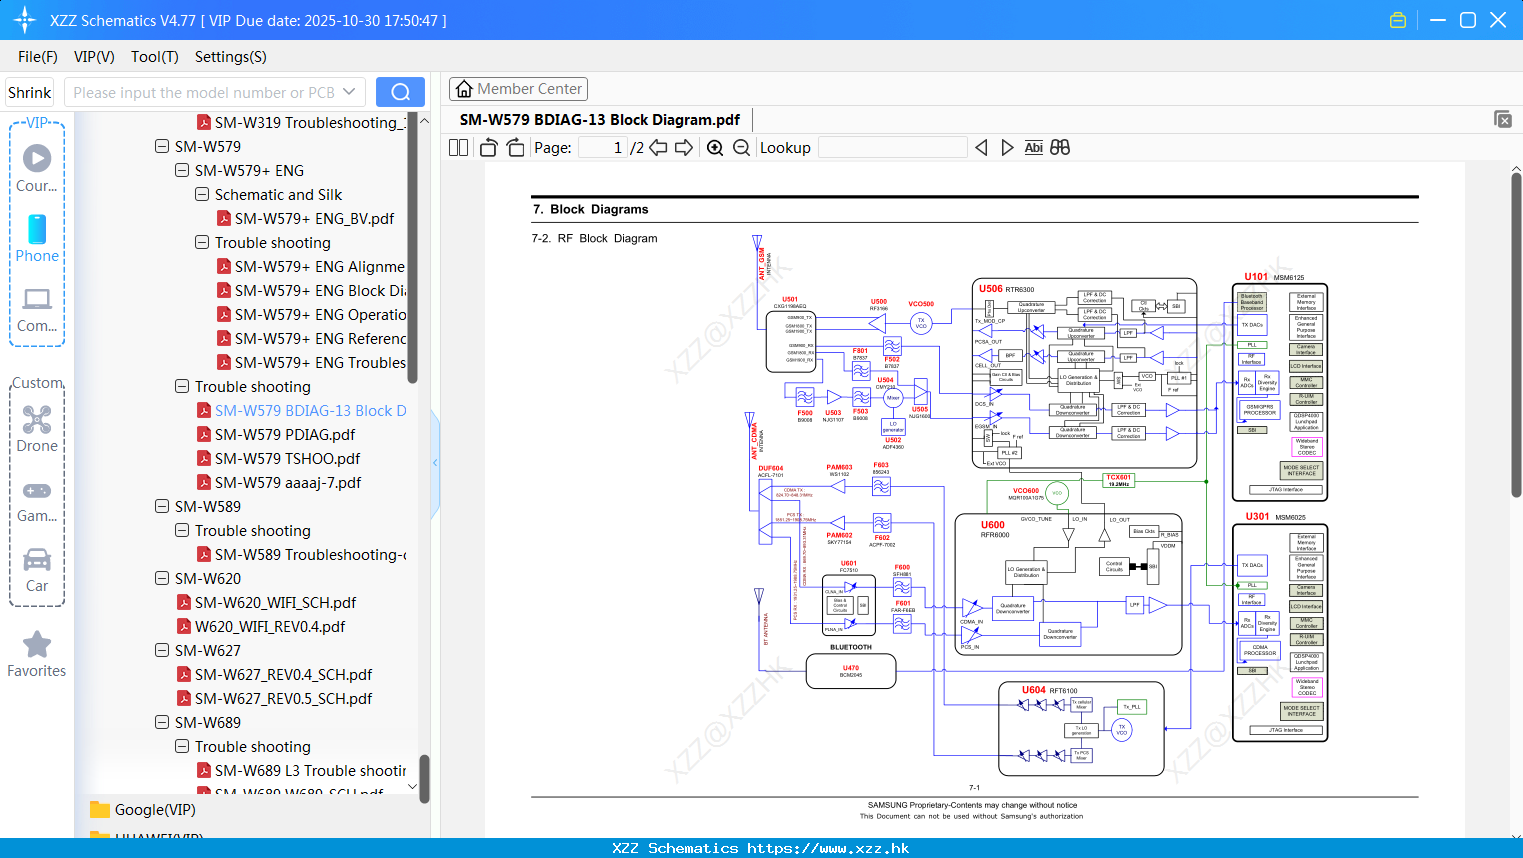Click the binoculars search icon

pos(1060,147)
